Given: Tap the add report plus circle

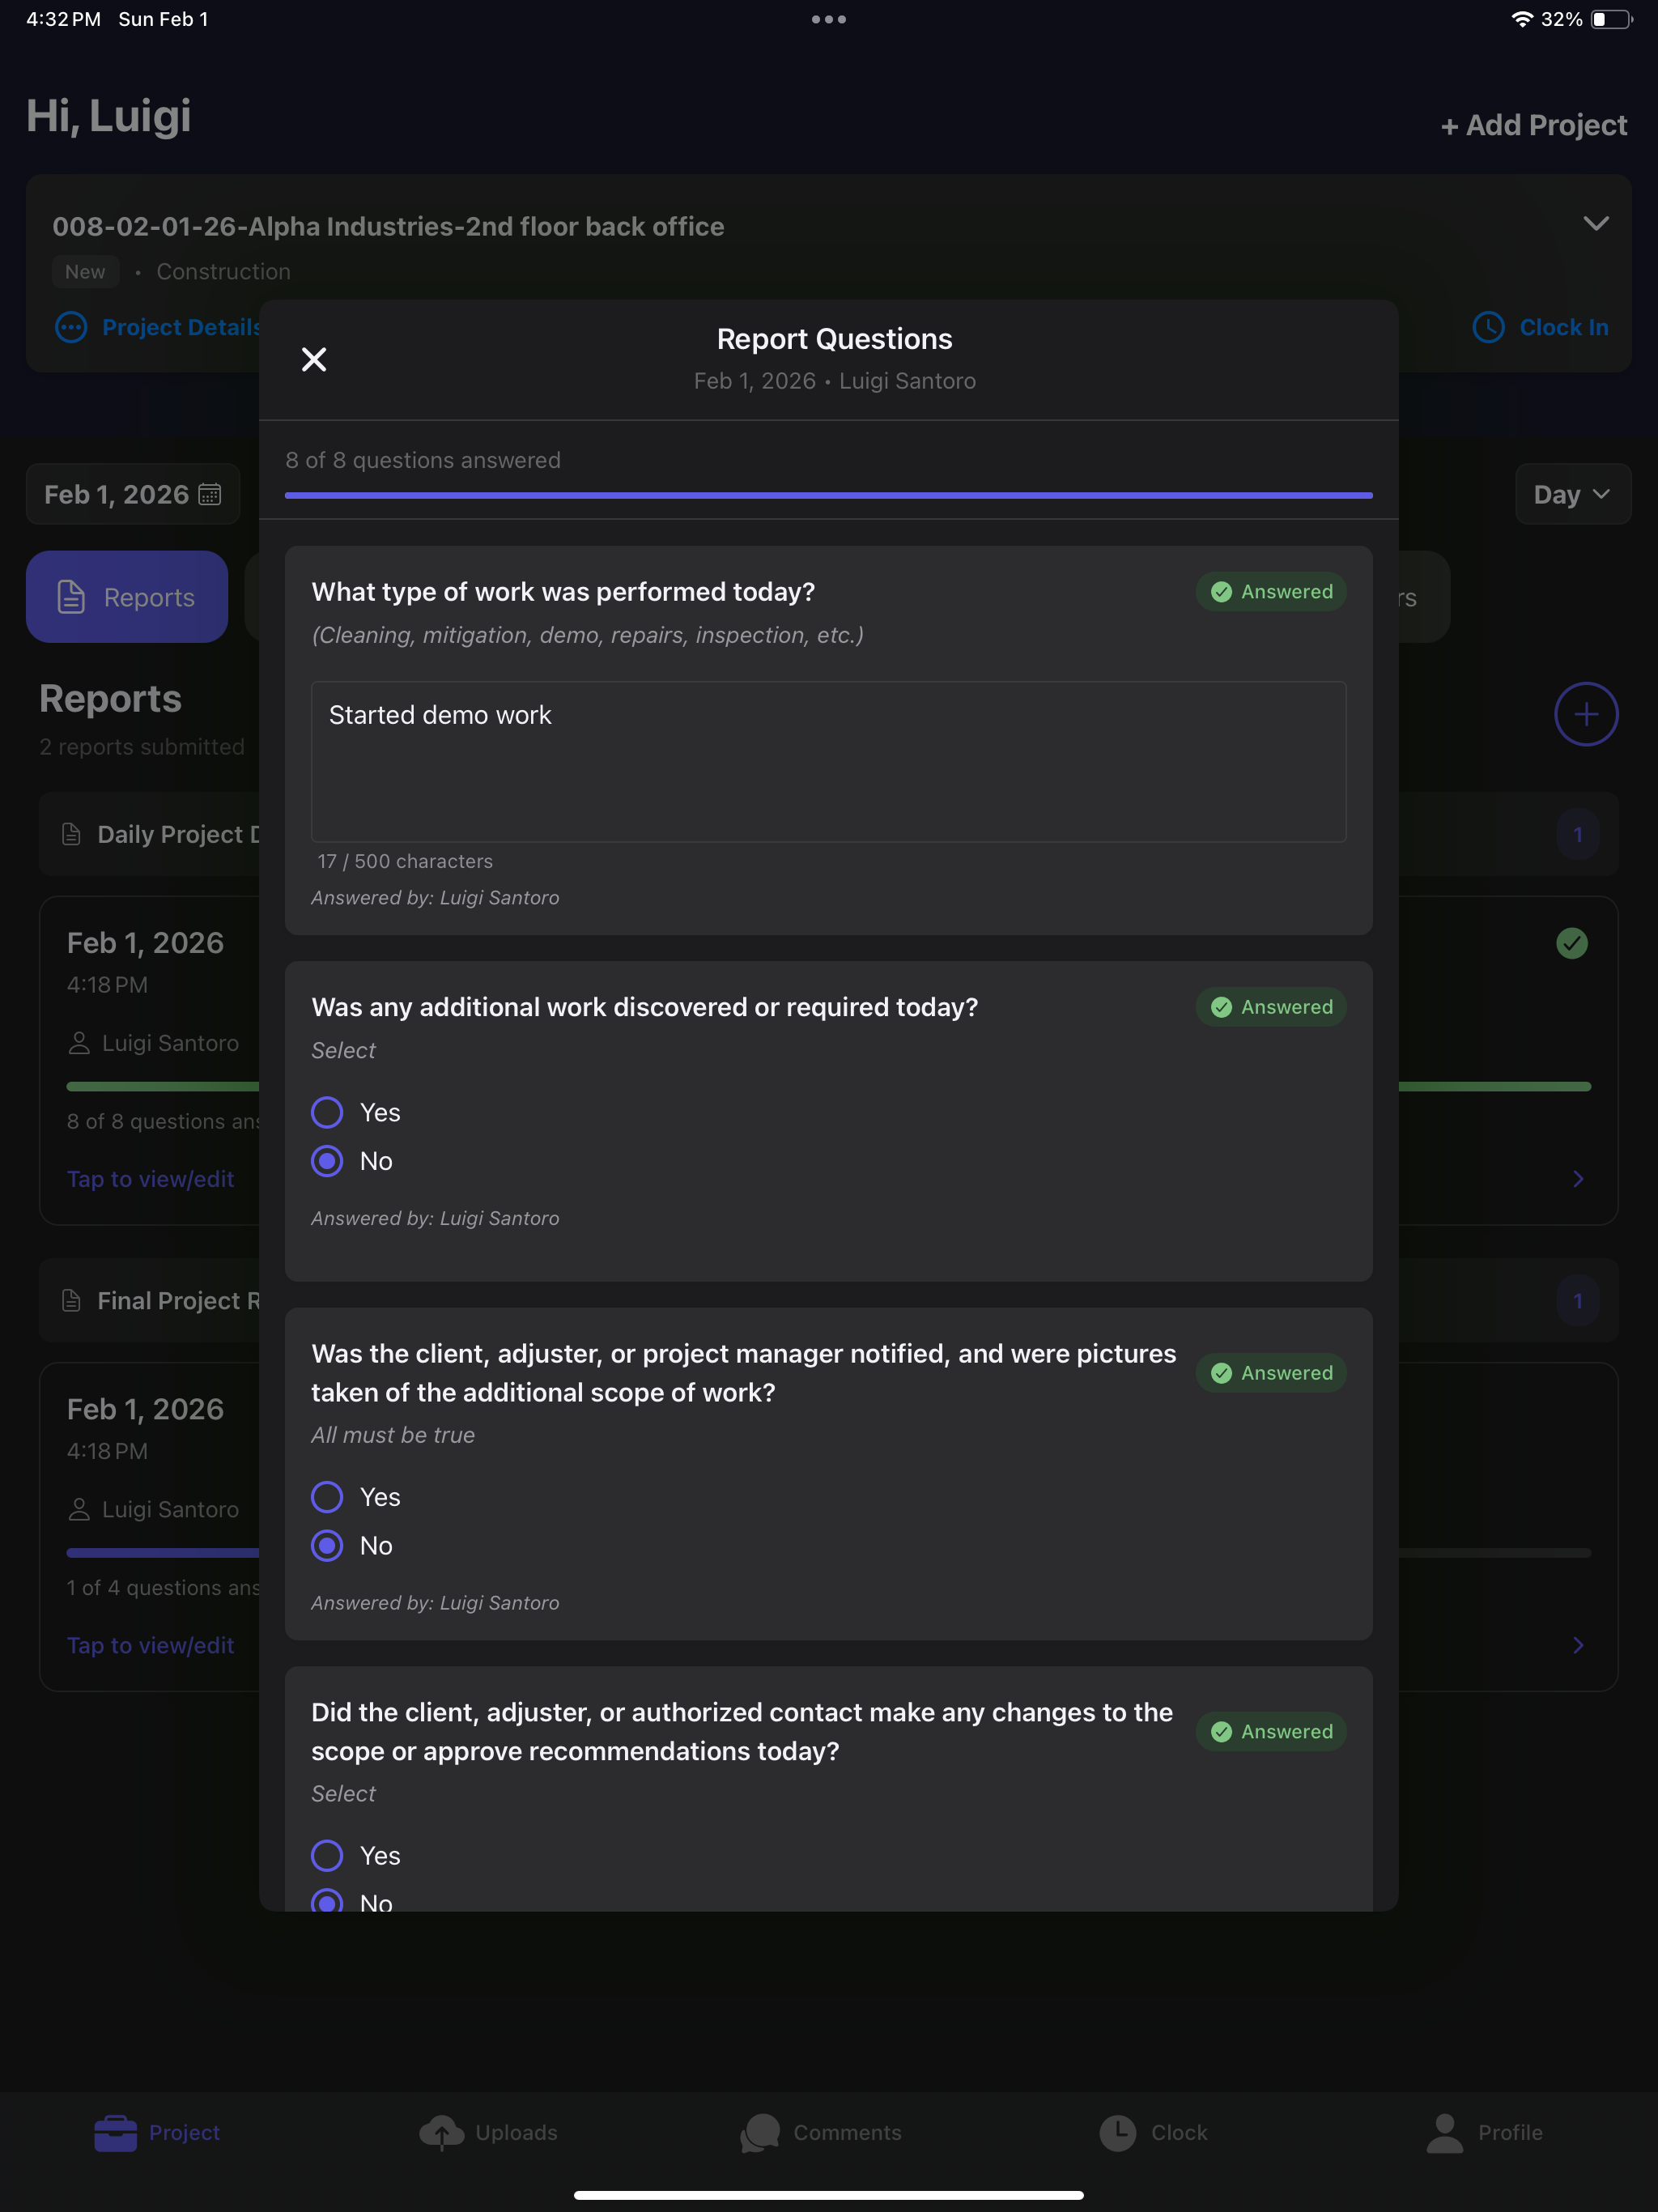Looking at the screenshot, I should pyautogui.click(x=1586, y=714).
